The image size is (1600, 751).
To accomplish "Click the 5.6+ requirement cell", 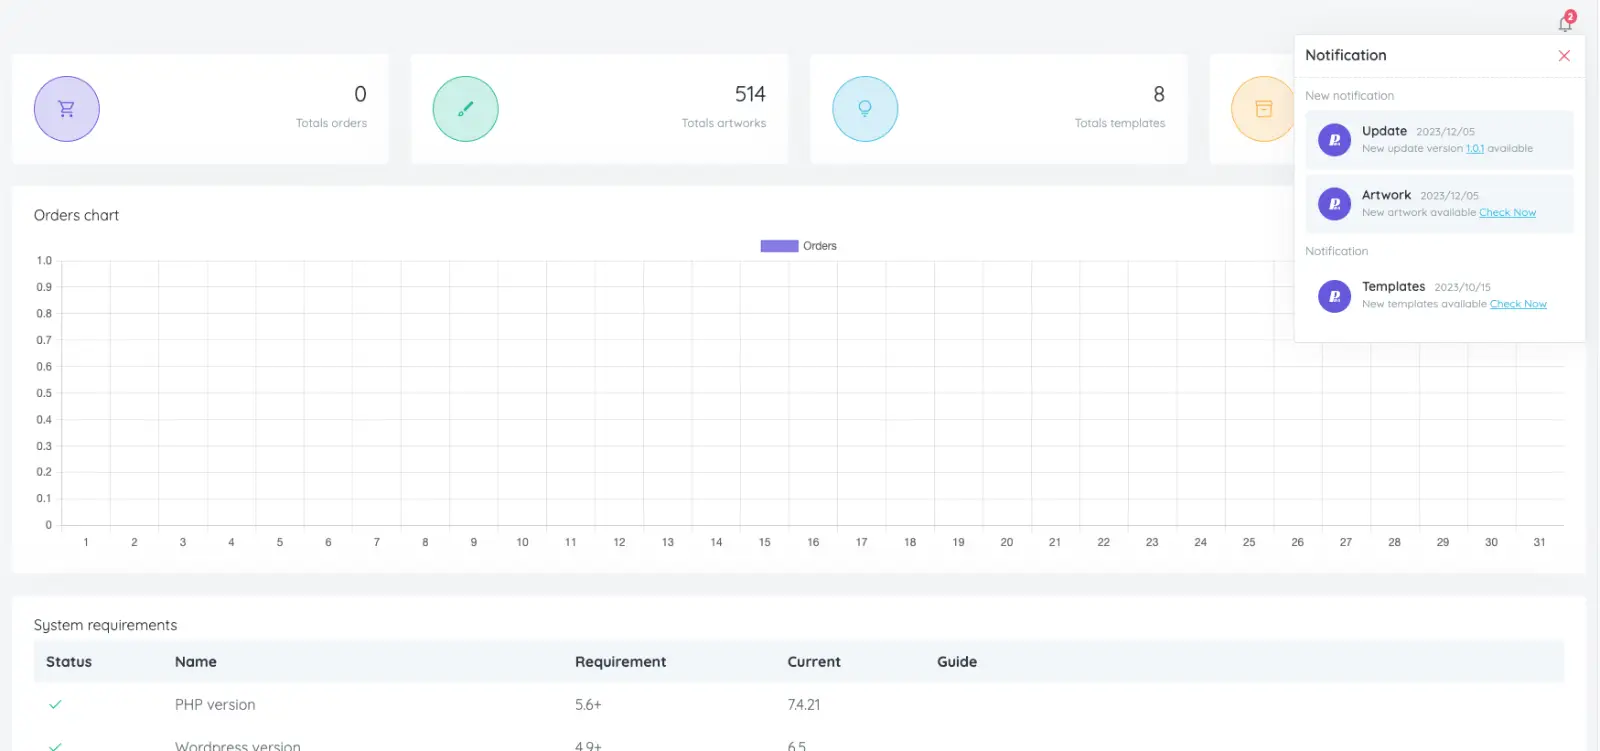I will click(588, 705).
